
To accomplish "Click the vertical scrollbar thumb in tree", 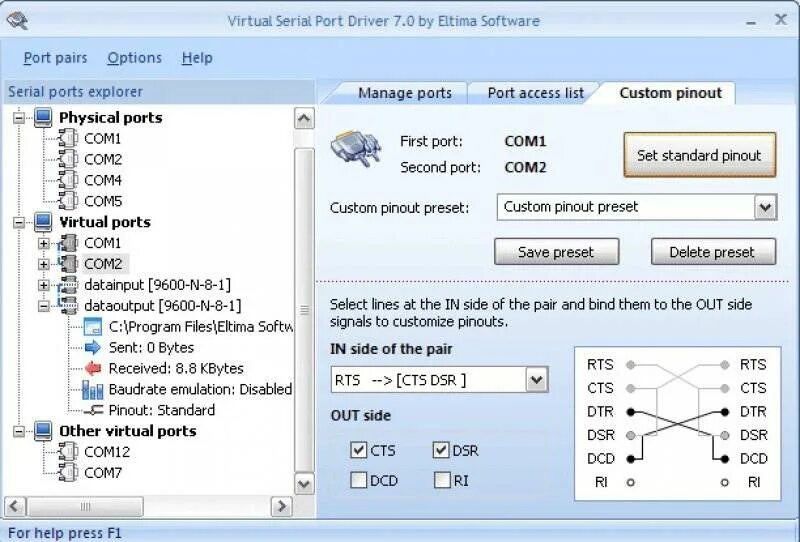I will (x=304, y=310).
